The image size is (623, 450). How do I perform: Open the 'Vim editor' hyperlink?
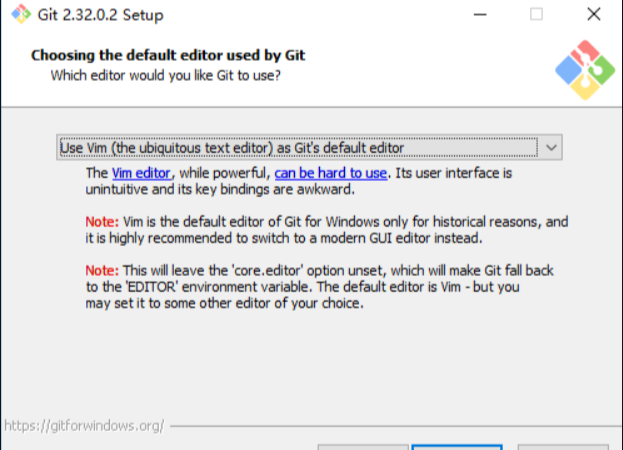(x=141, y=173)
